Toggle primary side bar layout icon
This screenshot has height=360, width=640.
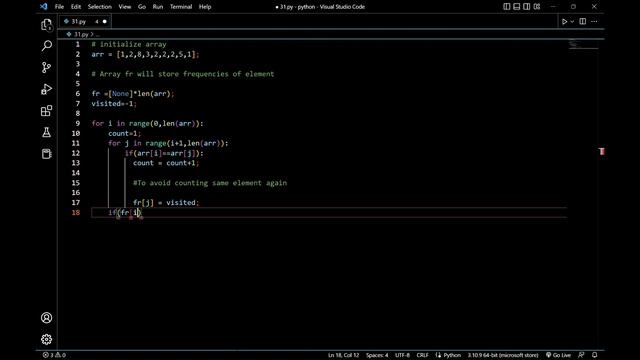[x=507, y=7]
